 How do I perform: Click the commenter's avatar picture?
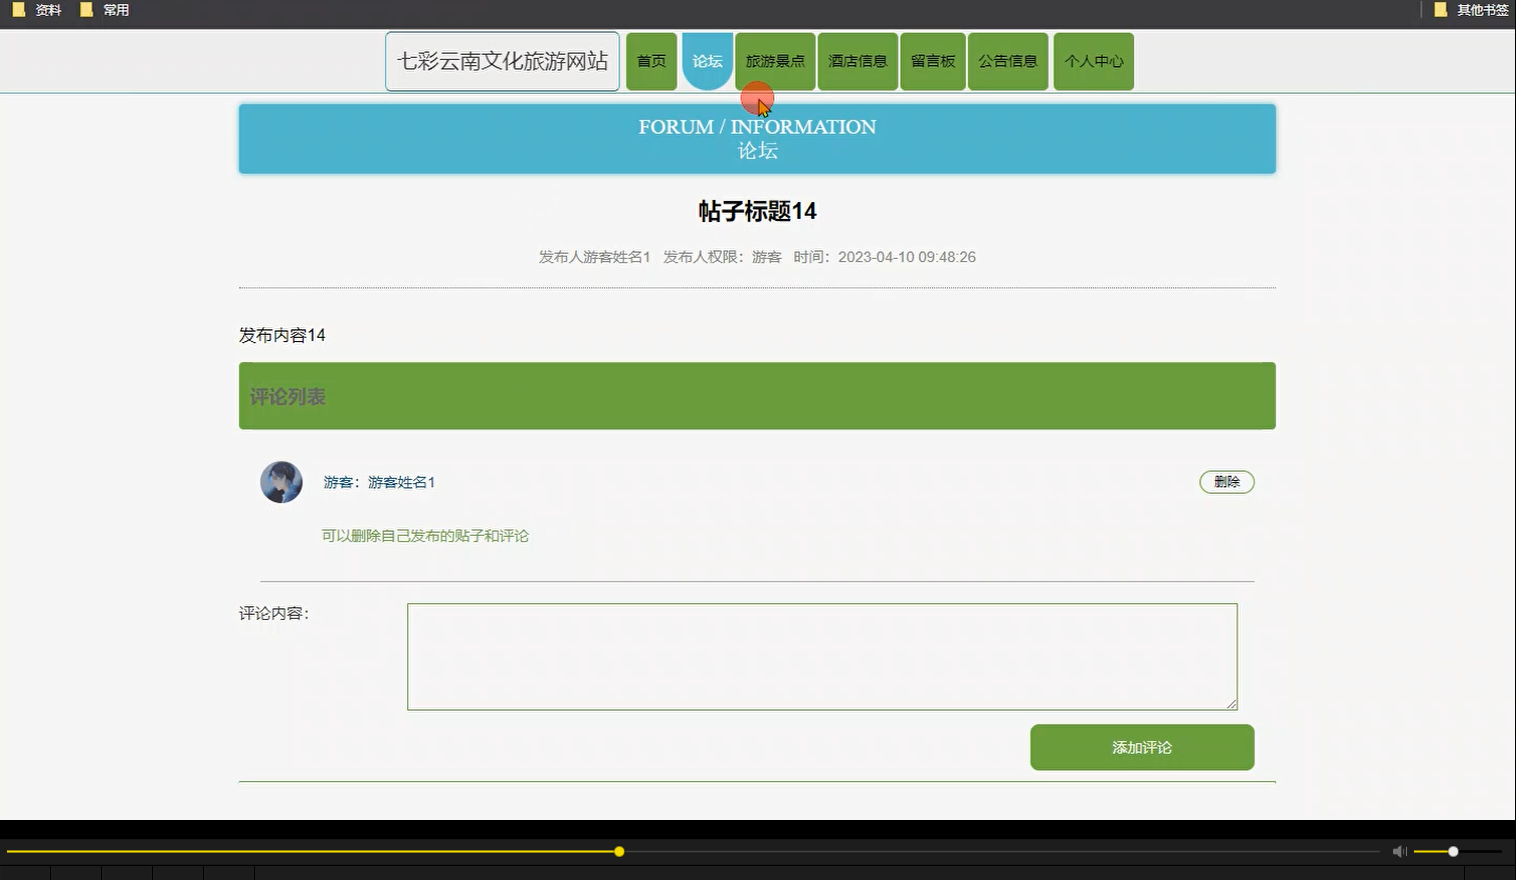[281, 481]
